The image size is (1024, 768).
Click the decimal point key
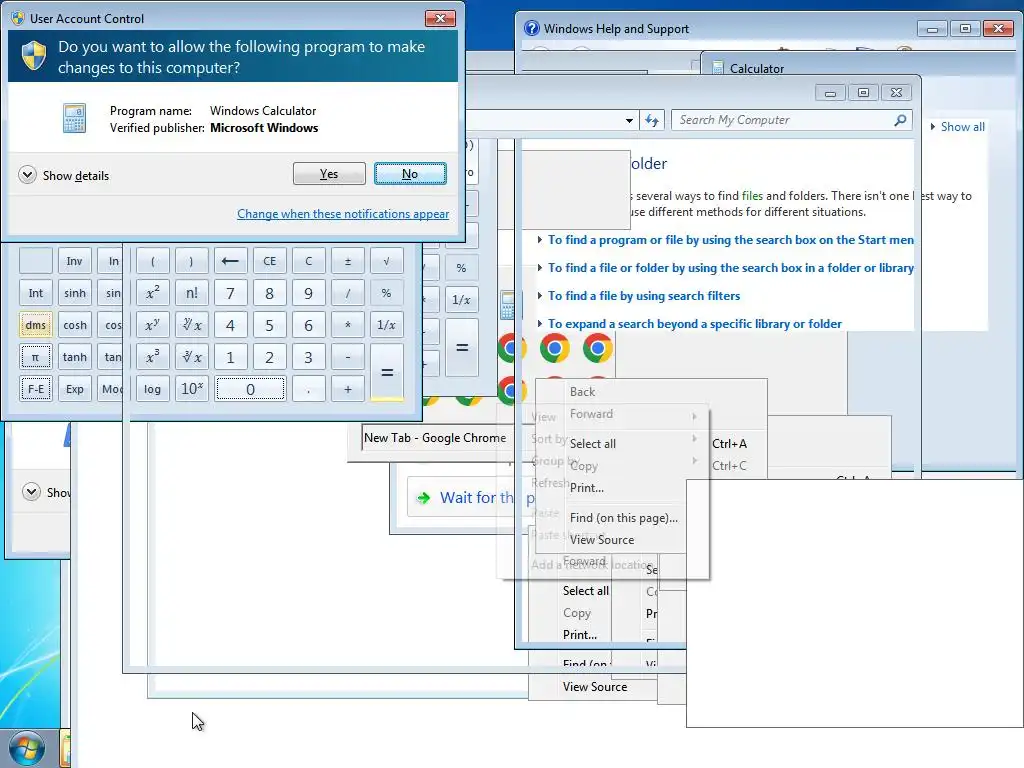[x=308, y=389]
